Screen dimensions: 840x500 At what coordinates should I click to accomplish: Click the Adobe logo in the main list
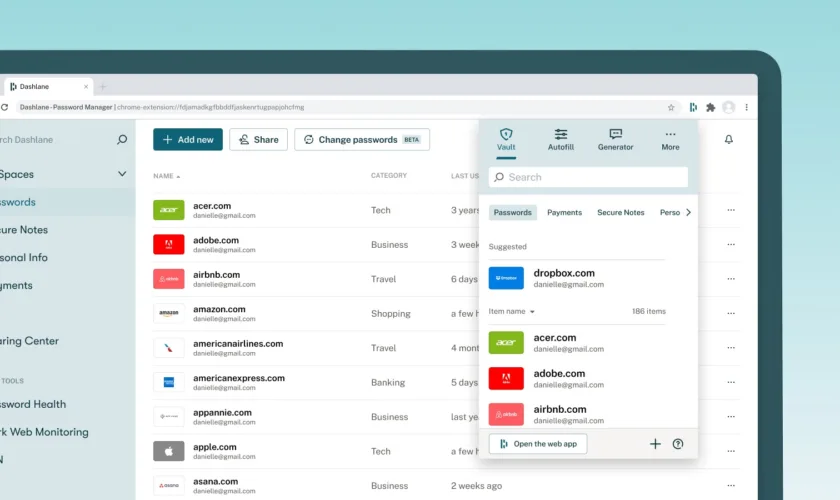click(x=169, y=244)
